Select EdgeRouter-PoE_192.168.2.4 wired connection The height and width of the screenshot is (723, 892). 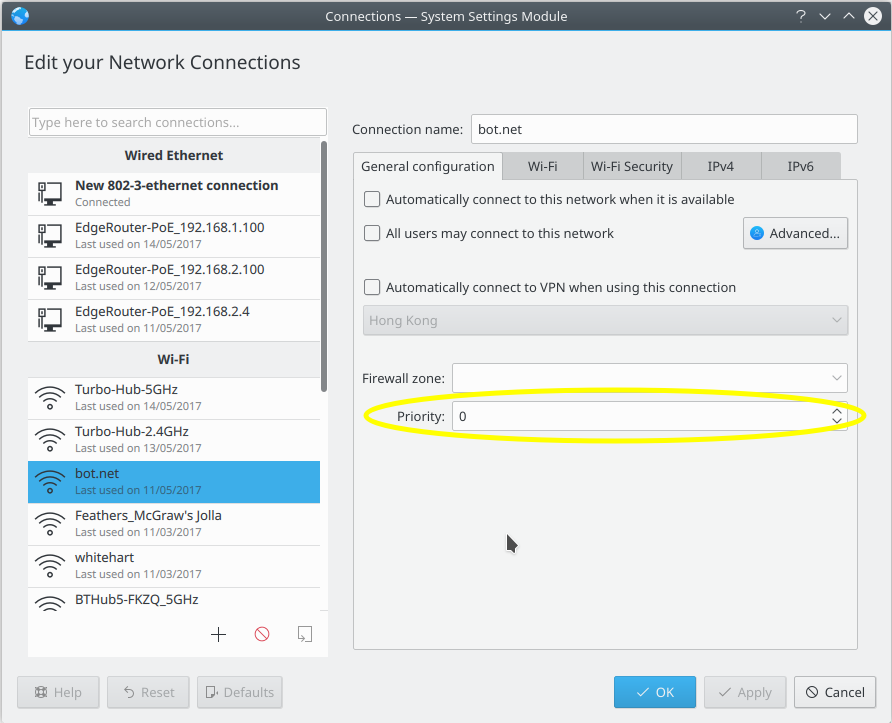coord(174,319)
